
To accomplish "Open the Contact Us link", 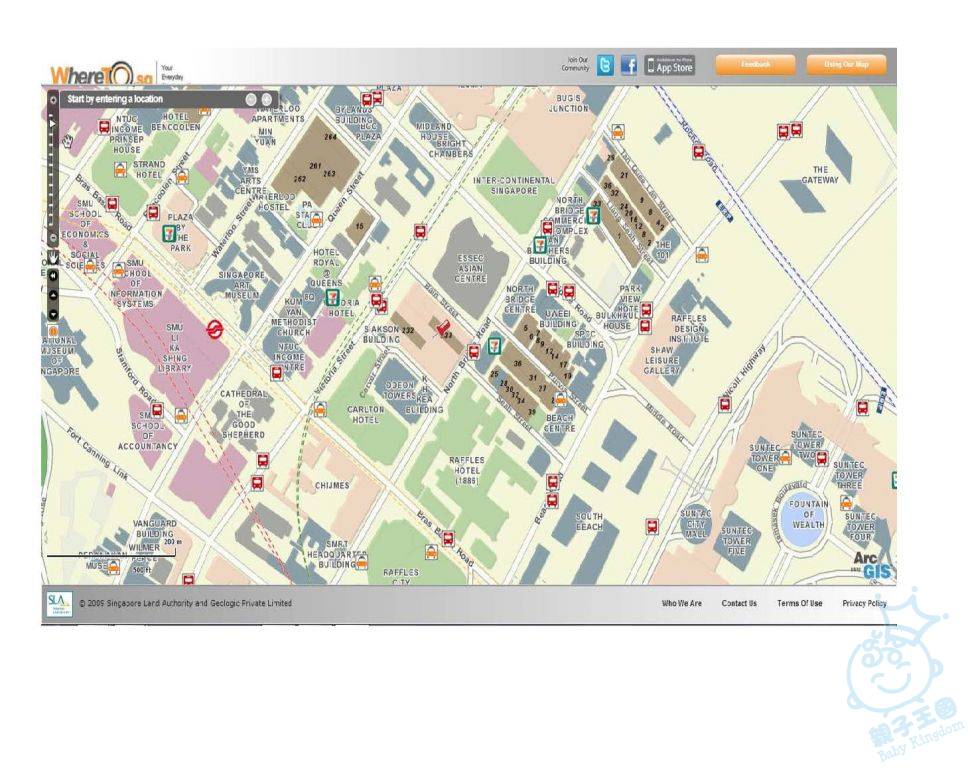I will [x=739, y=604].
